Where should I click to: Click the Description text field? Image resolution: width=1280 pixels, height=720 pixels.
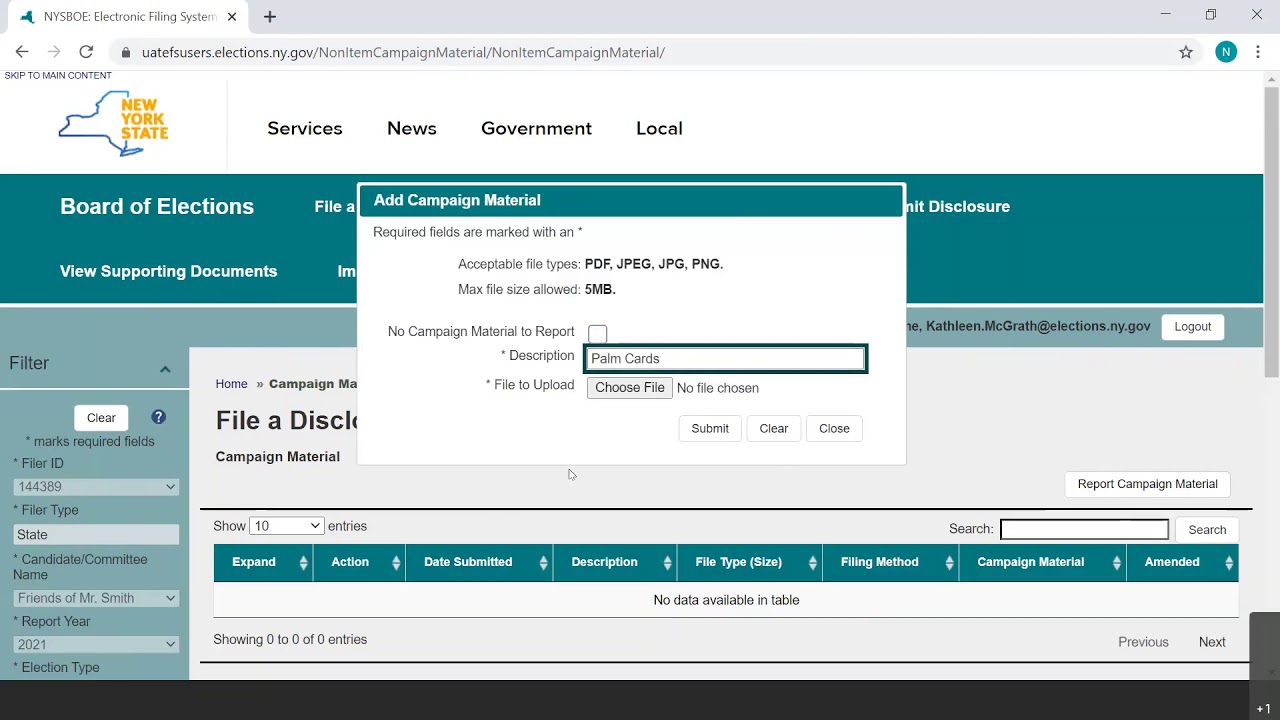tap(726, 358)
